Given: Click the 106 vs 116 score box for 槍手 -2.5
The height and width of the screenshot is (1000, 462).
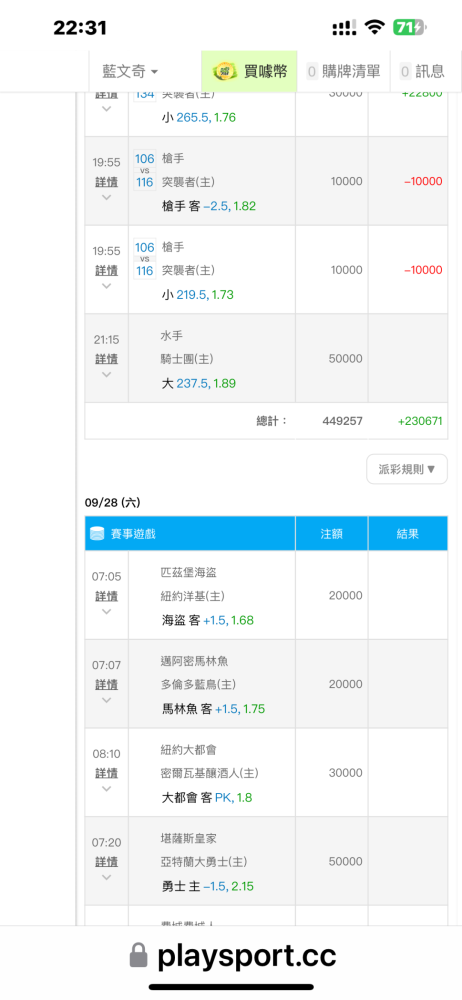Looking at the screenshot, I should tap(145, 170).
